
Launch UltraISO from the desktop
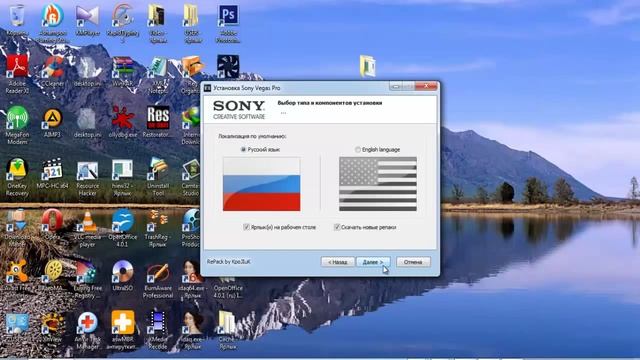pyautogui.click(x=123, y=271)
